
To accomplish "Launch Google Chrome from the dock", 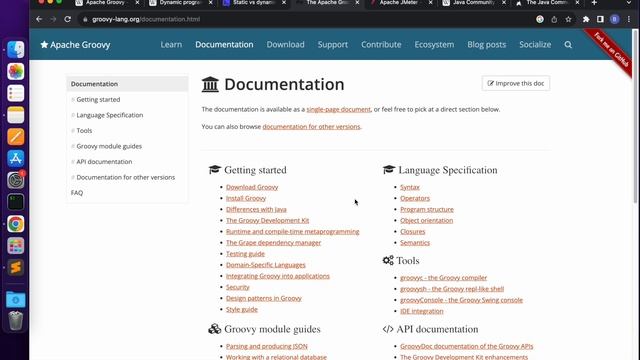I will (x=16, y=224).
